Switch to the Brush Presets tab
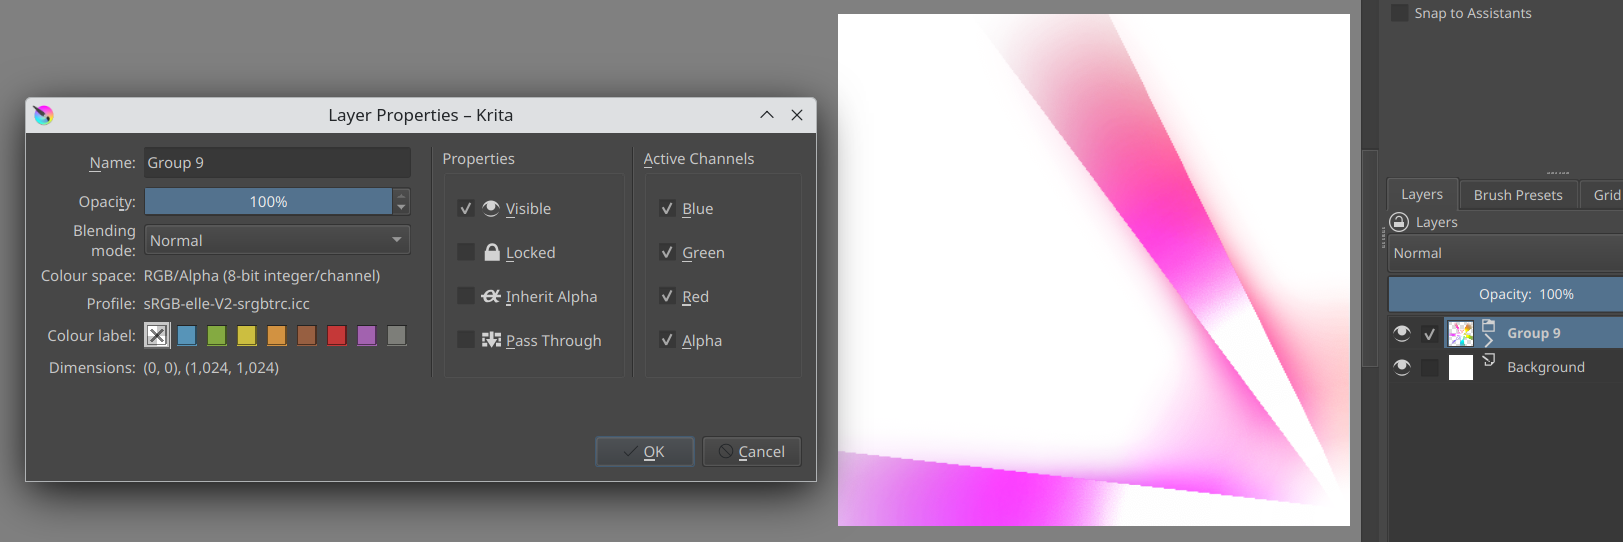The height and width of the screenshot is (542, 1623). [x=1517, y=195]
